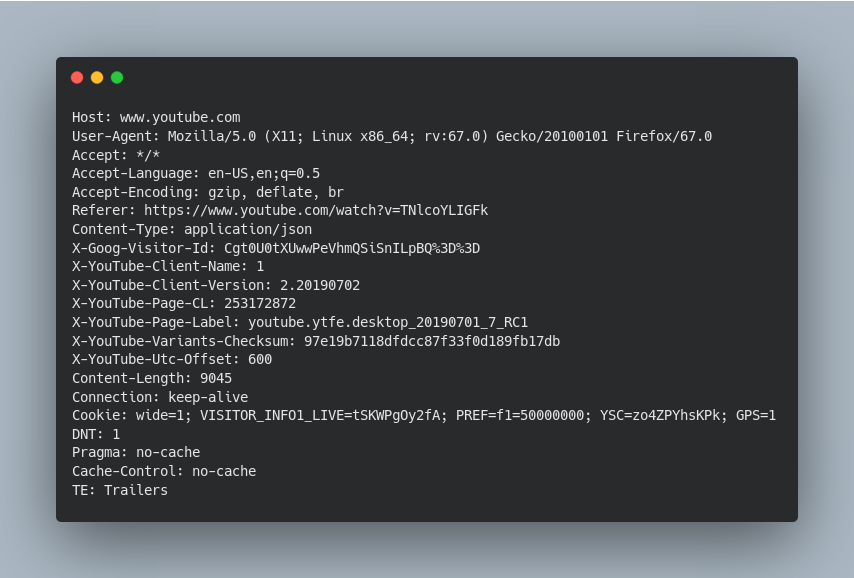Click the Content-Length: 9045 line
The height and width of the screenshot is (578, 854).
(152, 378)
